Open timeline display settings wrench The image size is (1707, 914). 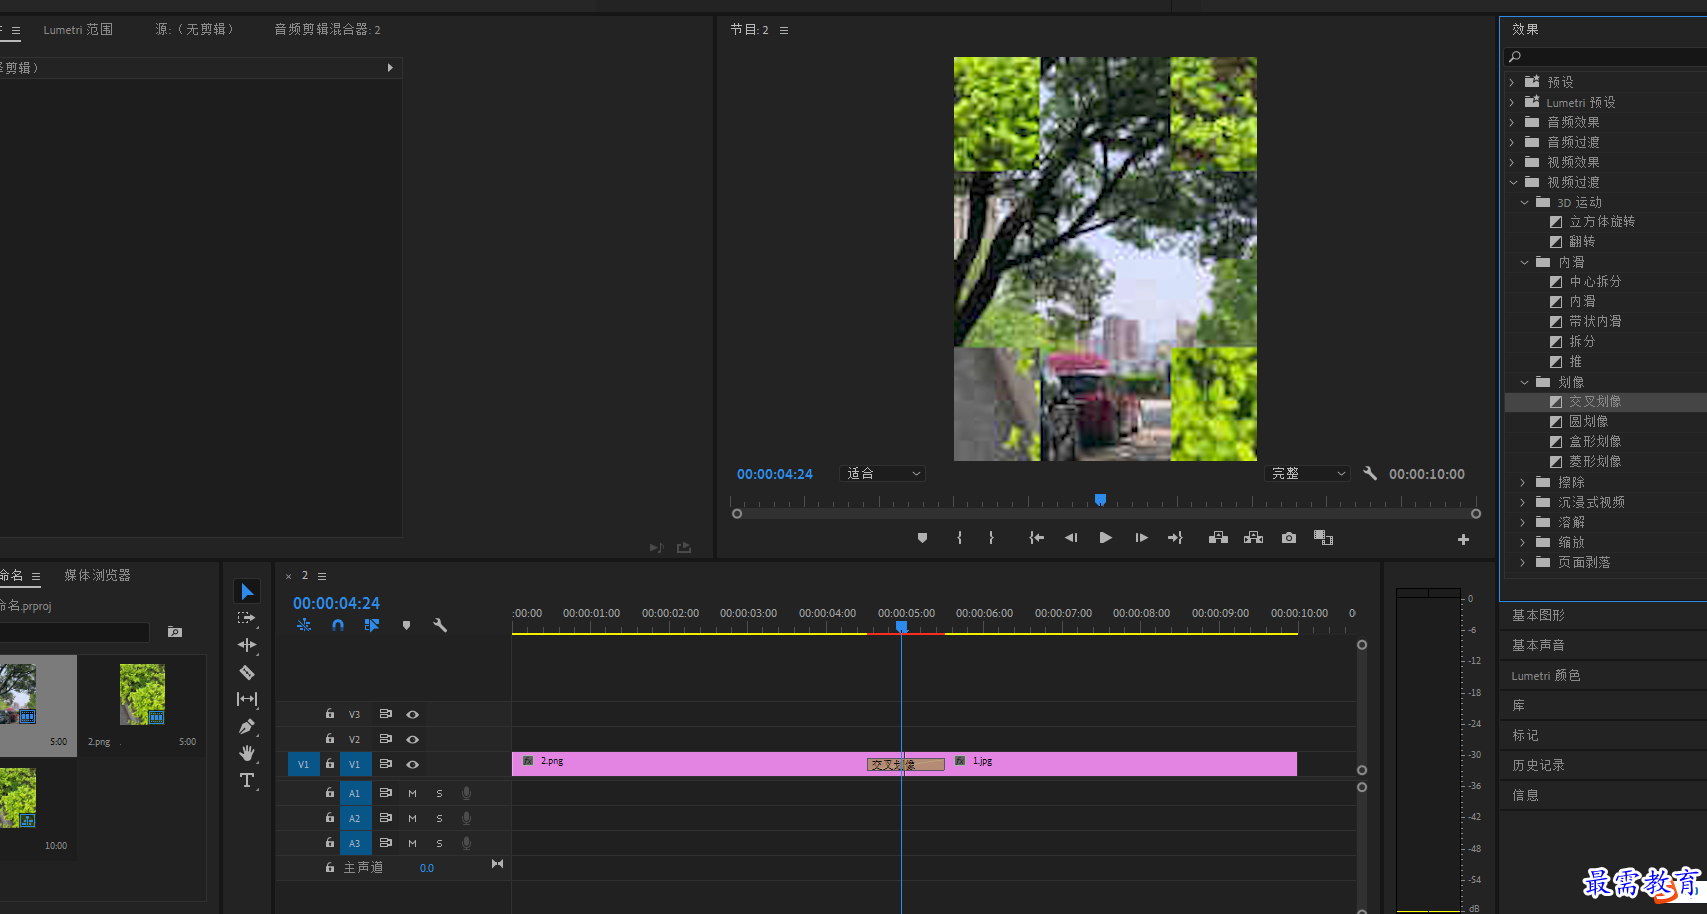(439, 625)
